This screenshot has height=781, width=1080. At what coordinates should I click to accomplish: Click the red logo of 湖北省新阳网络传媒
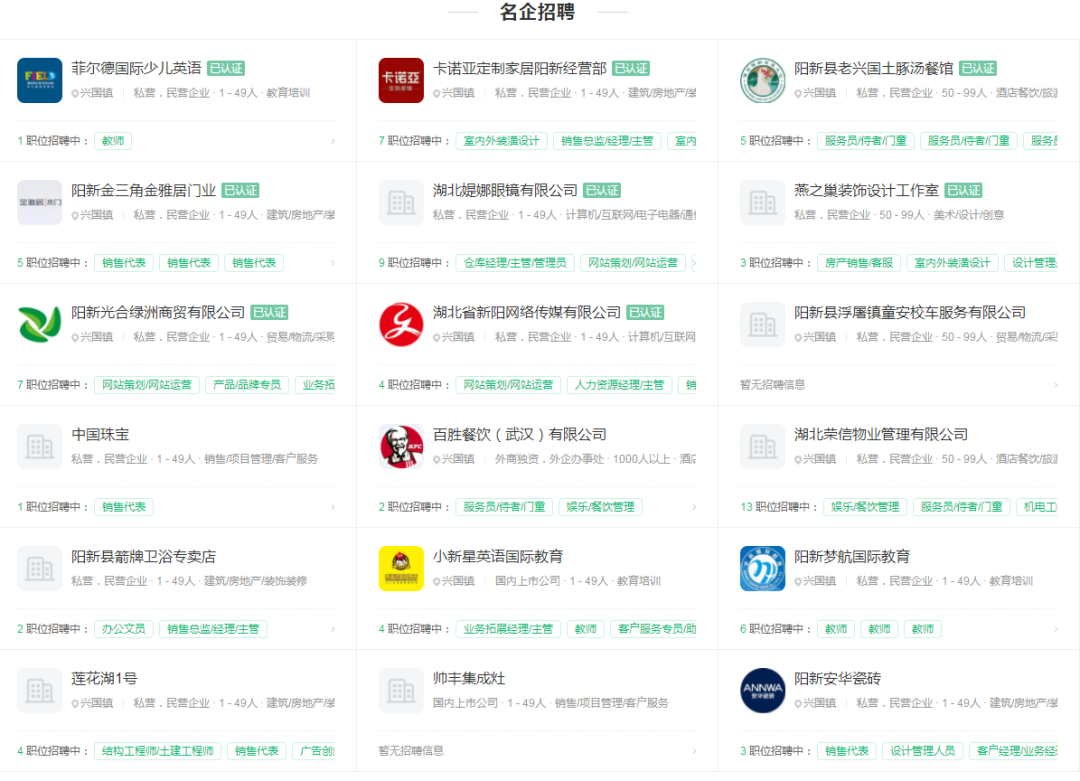(x=401, y=324)
